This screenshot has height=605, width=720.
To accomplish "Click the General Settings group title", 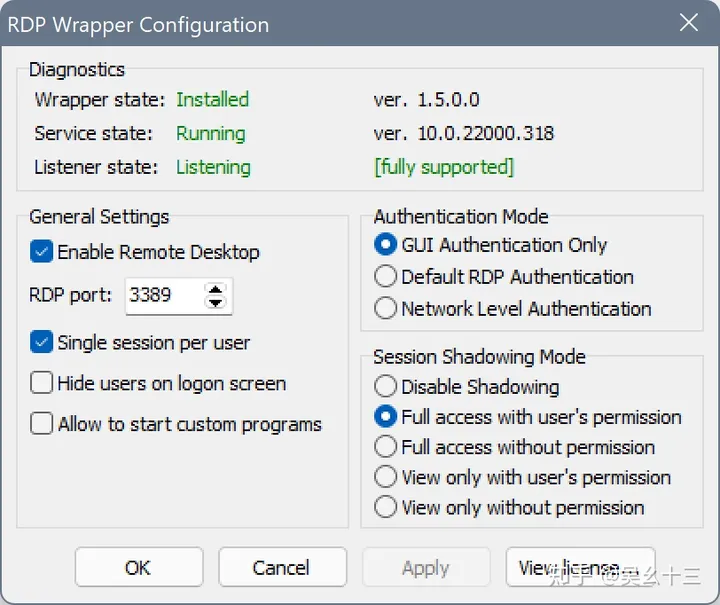I will 99,217.
